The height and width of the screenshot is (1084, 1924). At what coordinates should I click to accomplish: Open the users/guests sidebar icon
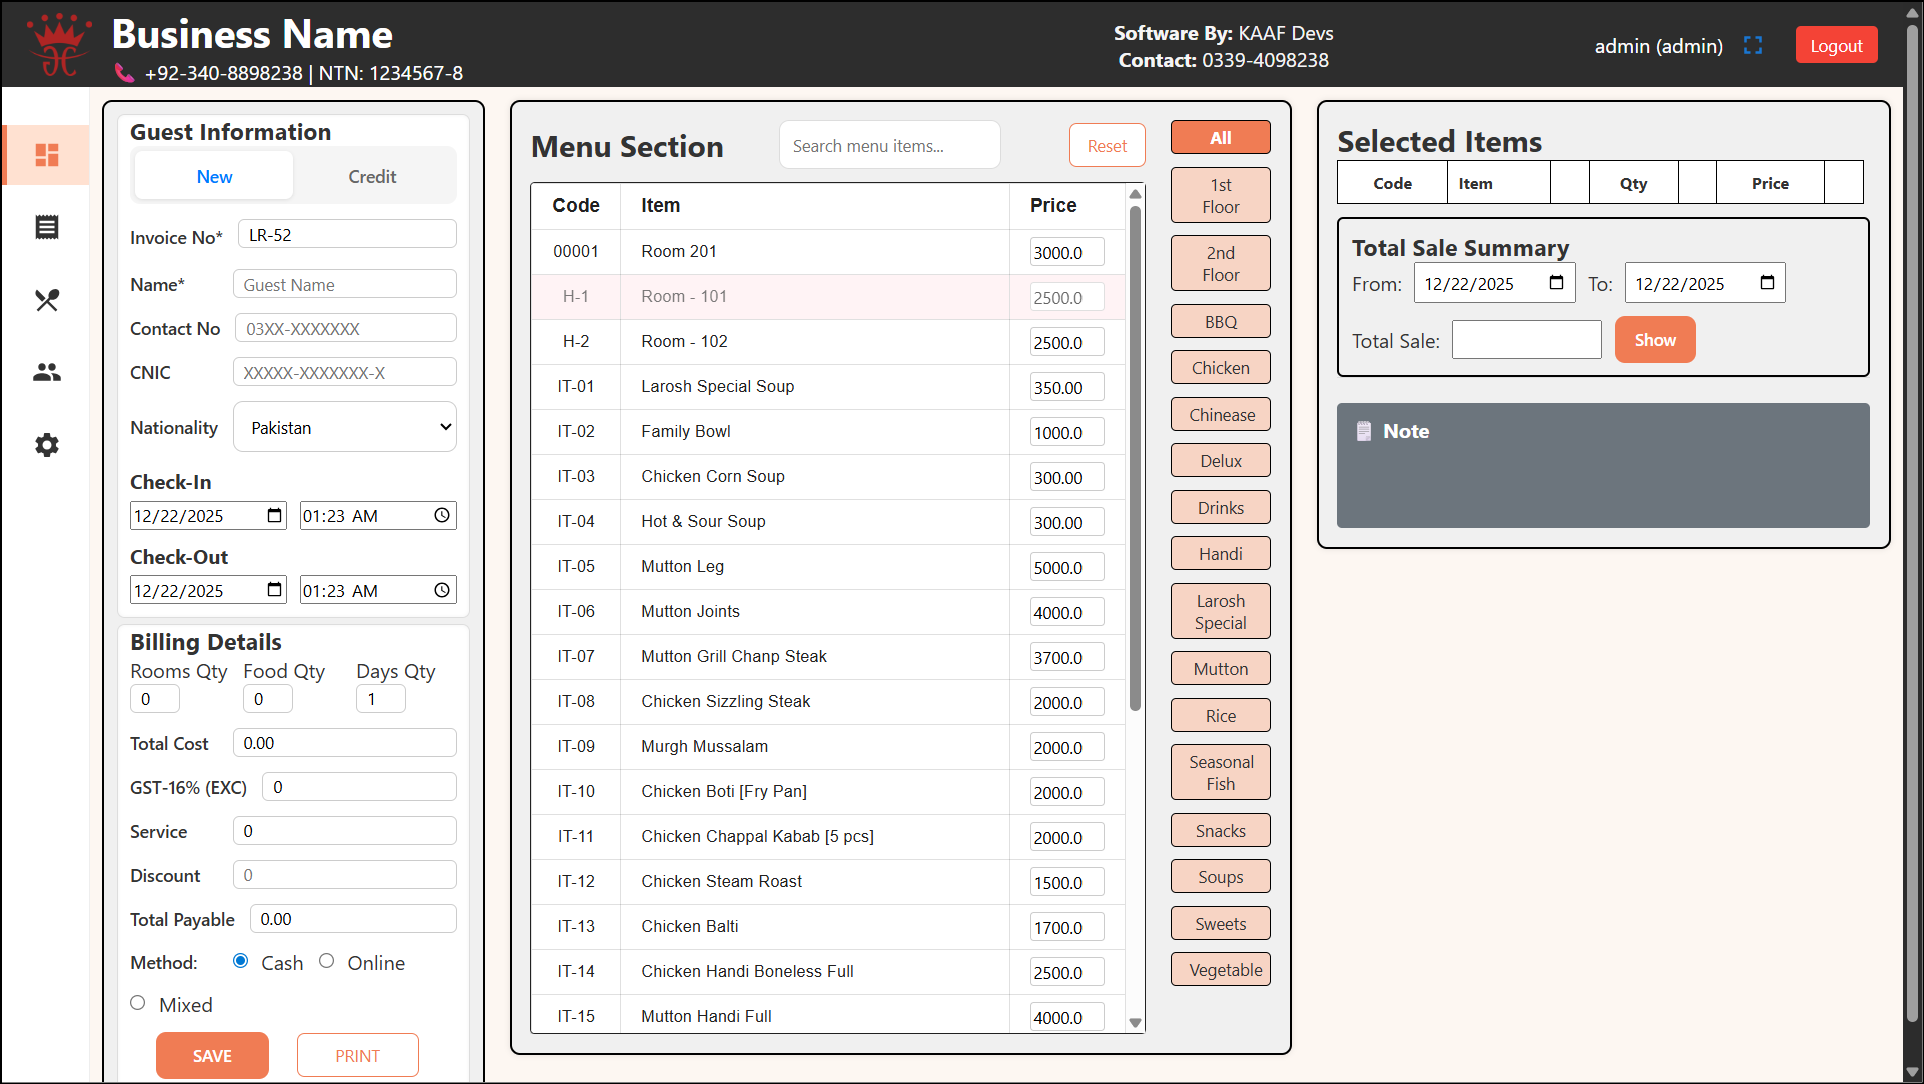[47, 372]
